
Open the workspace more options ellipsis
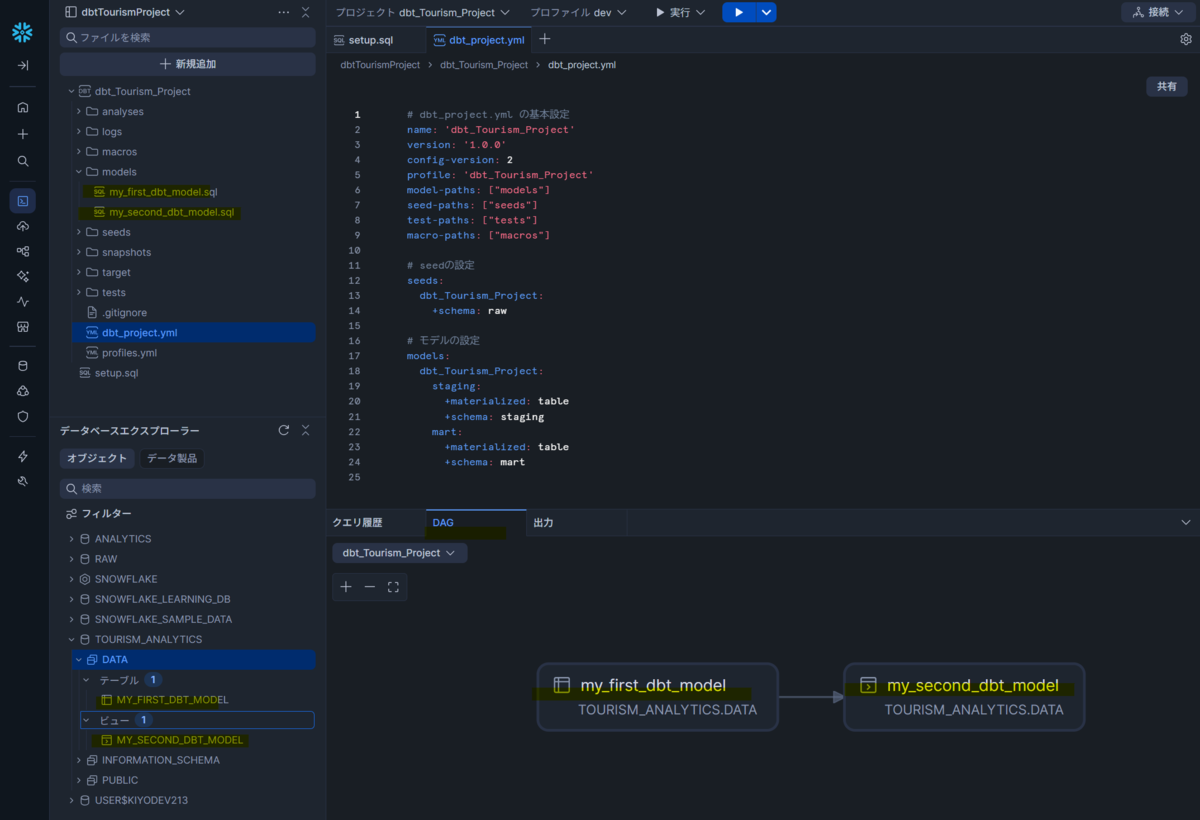pyautogui.click(x=284, y=13)
